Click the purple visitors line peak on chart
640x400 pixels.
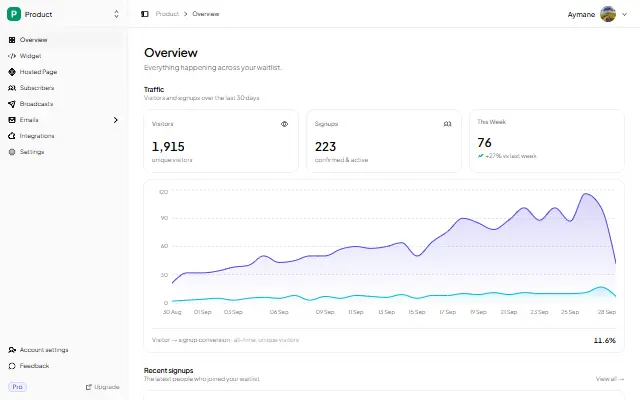coord(587,194)
